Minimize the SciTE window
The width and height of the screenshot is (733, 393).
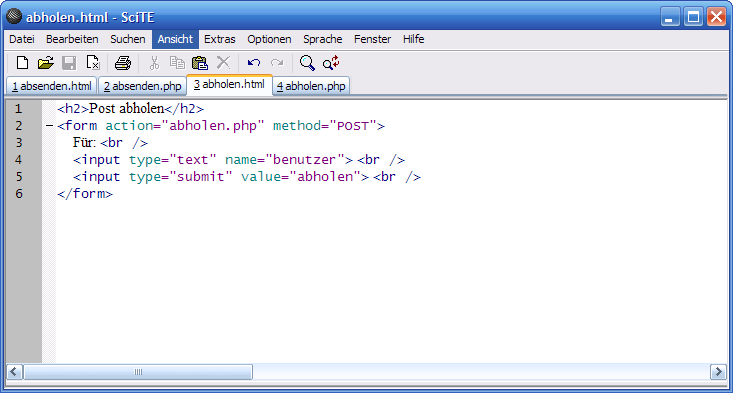(670, 17)
